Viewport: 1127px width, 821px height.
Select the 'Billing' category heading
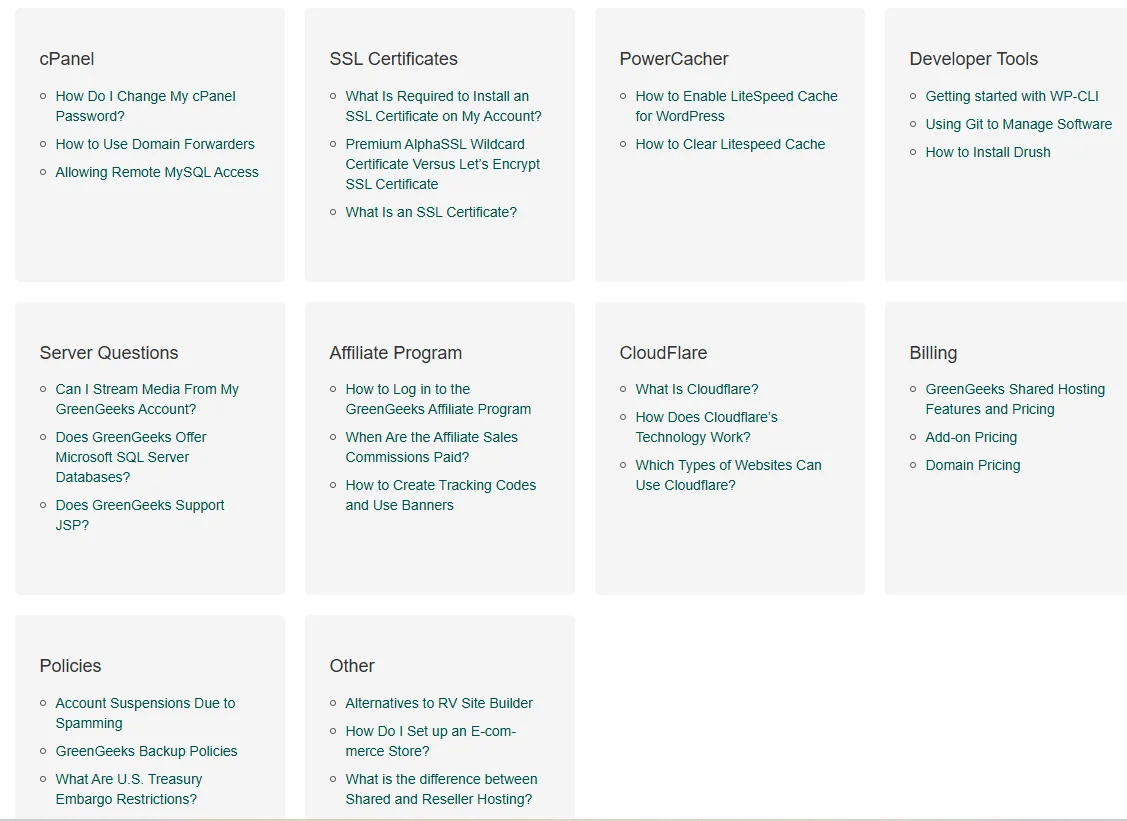click(933, 353)
